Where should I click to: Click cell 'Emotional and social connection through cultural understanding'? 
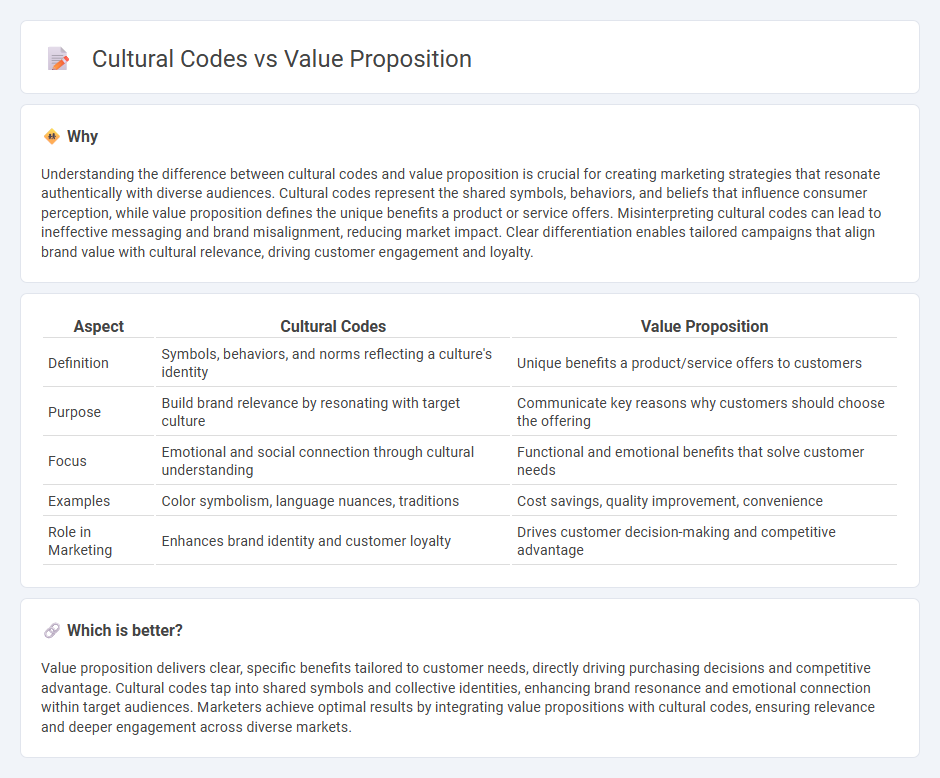333,461
